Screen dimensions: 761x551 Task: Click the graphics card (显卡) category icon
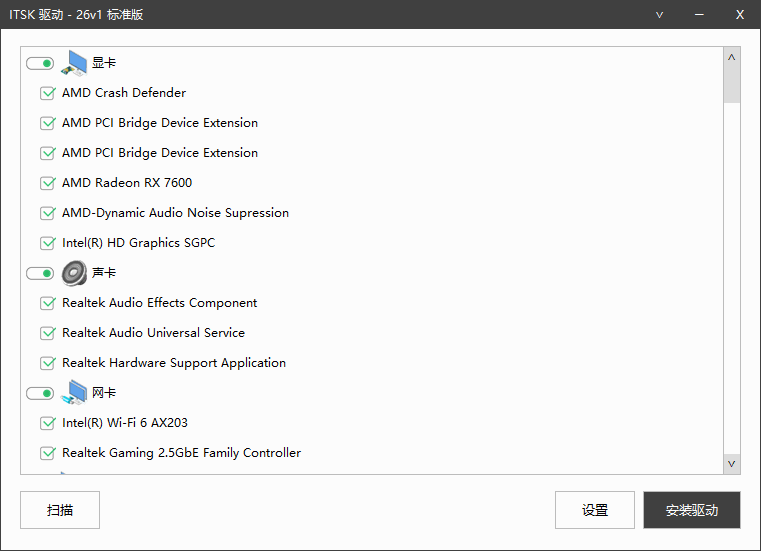tap(75, 63)
